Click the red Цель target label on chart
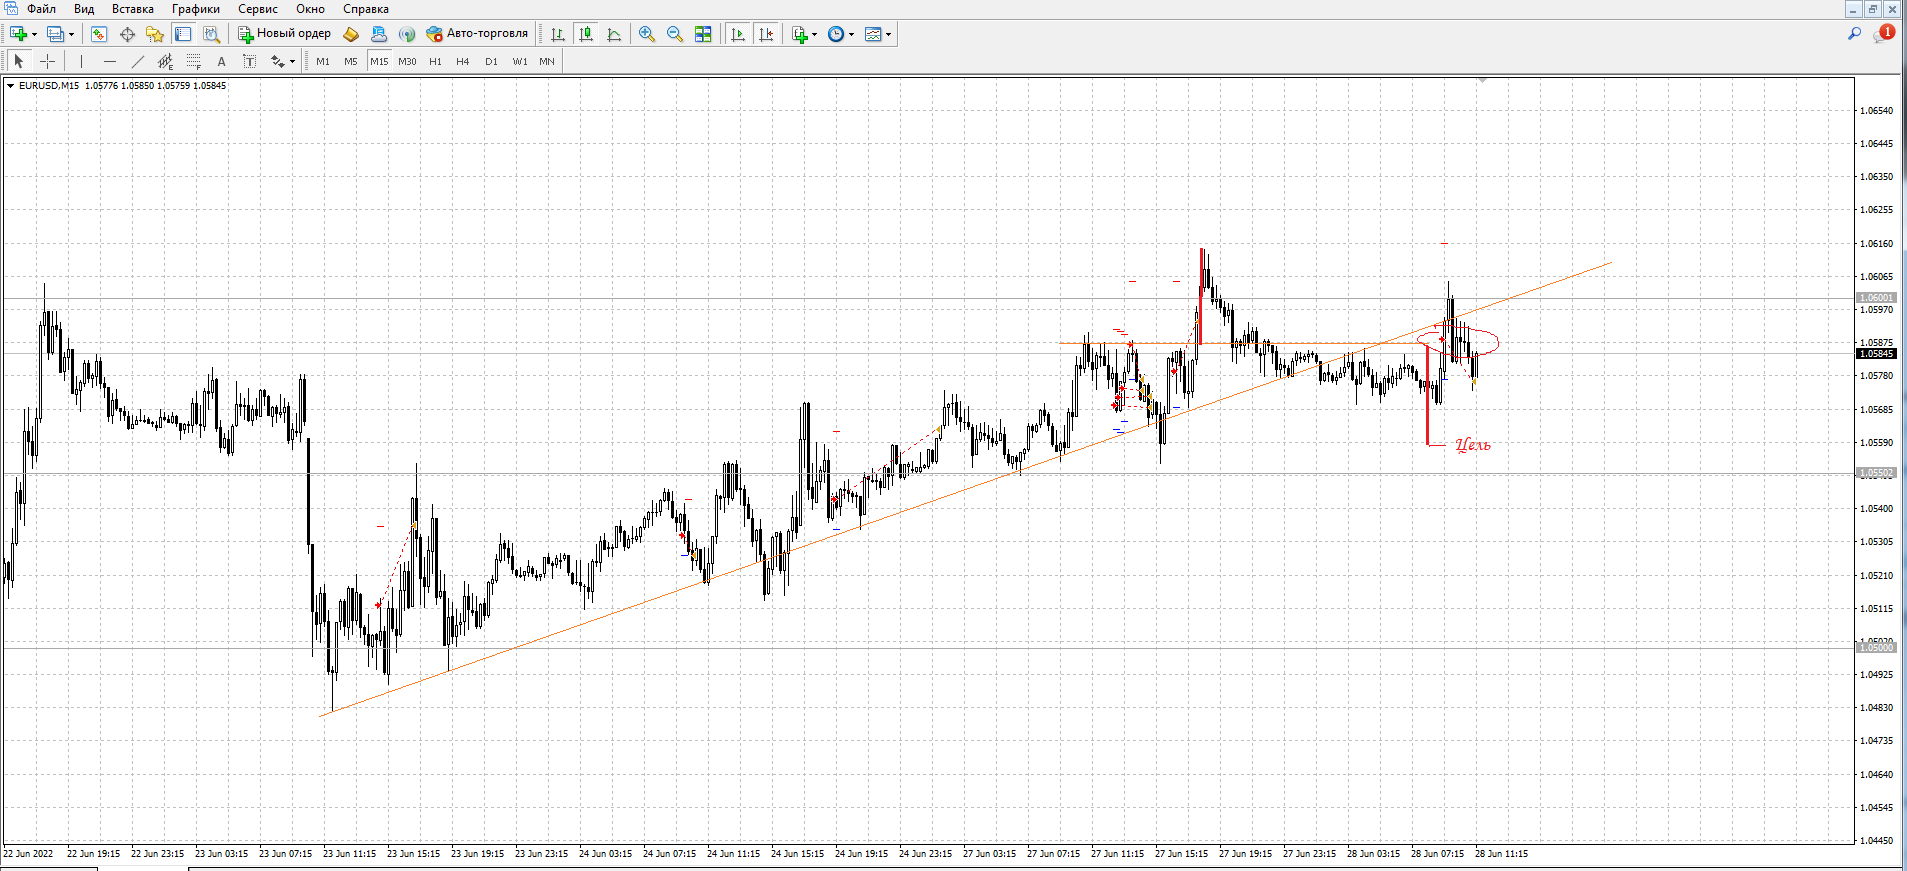 (x=1473, y=445)
